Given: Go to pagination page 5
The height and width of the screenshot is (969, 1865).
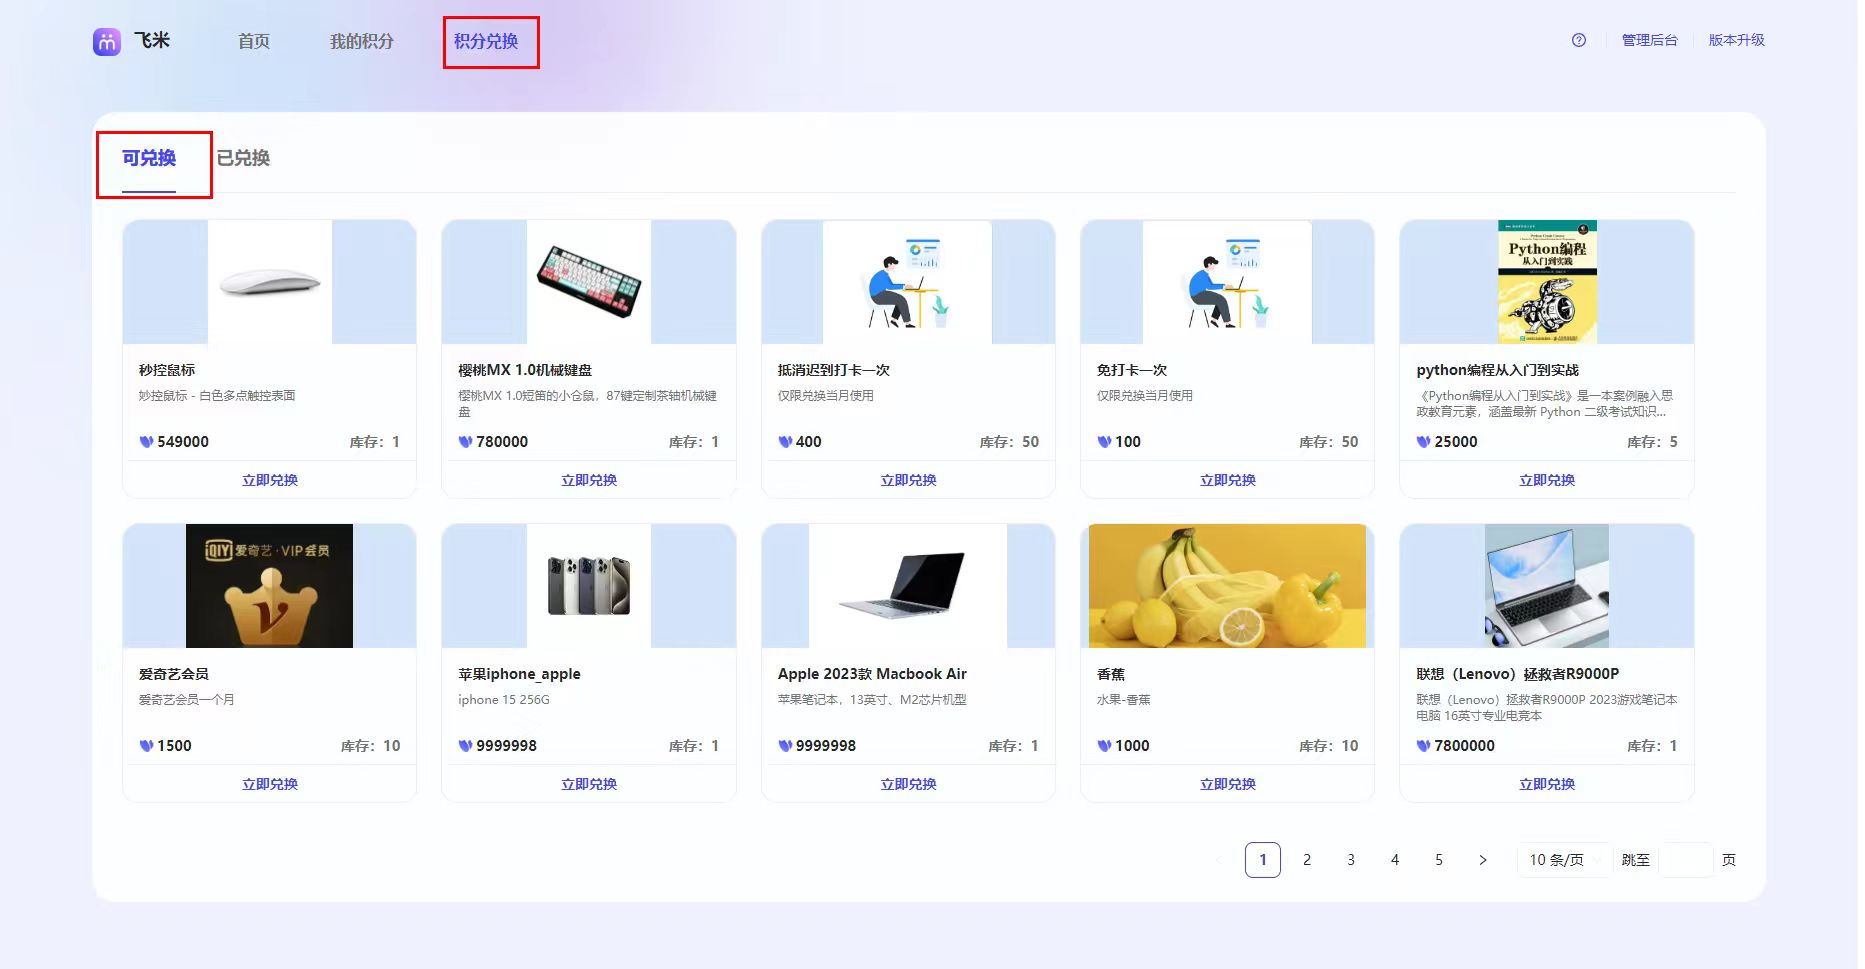Looking at the screenshot, I should [1439, 860].
